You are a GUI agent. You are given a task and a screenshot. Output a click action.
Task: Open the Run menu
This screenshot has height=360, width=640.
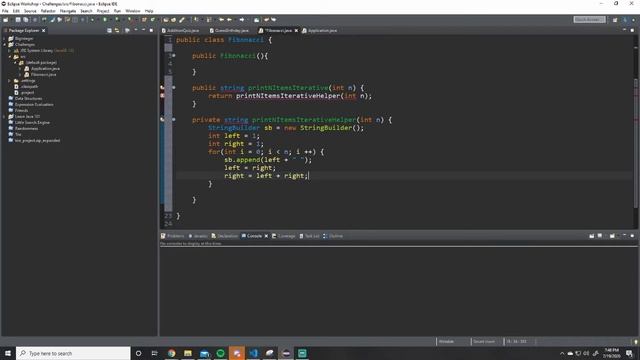tap(117, 11)
